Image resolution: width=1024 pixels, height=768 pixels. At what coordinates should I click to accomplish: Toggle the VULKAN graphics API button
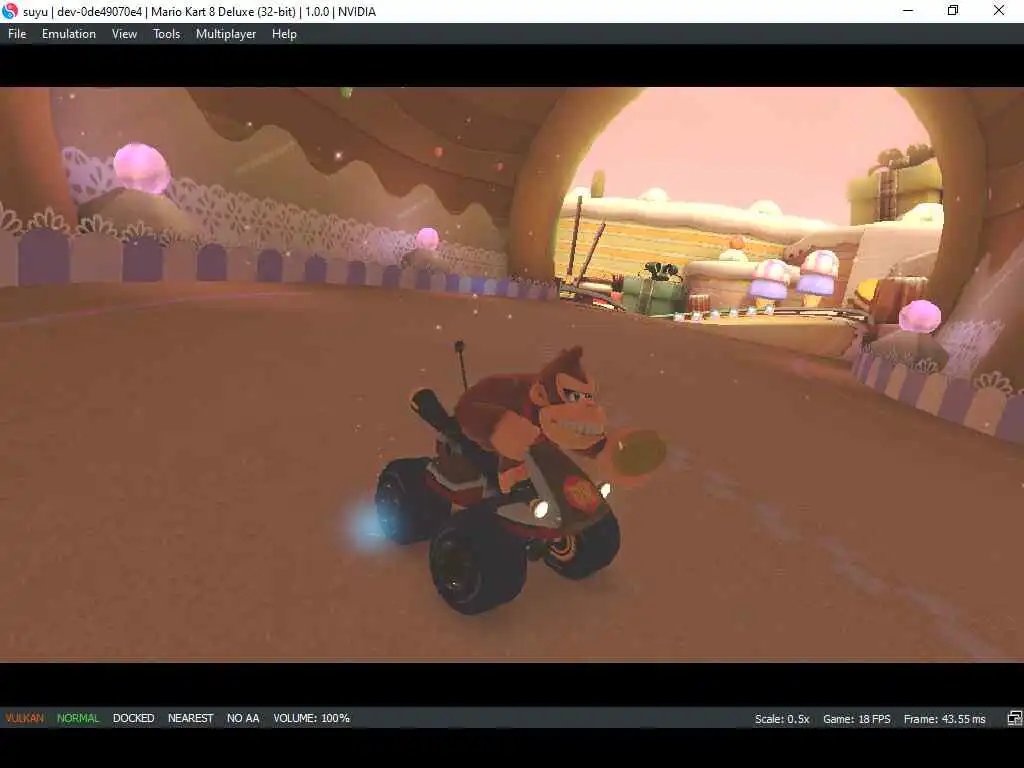[x=25, y=718]
